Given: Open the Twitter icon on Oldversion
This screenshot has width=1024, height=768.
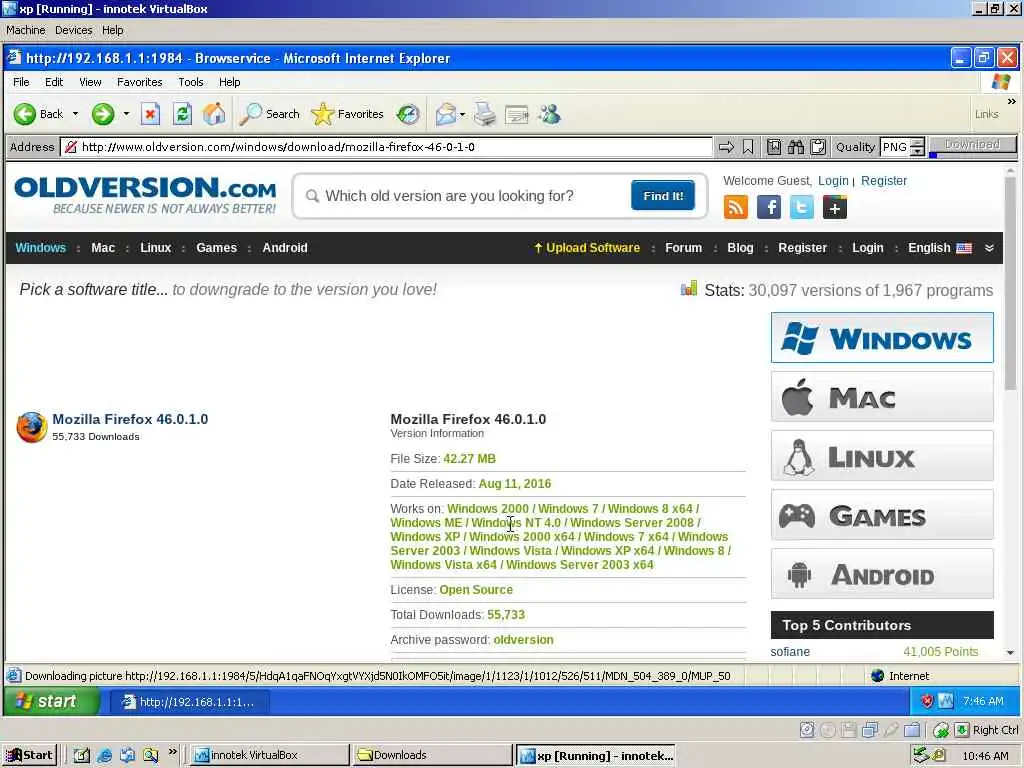Looking at the screenshot, I should point(801,208).
